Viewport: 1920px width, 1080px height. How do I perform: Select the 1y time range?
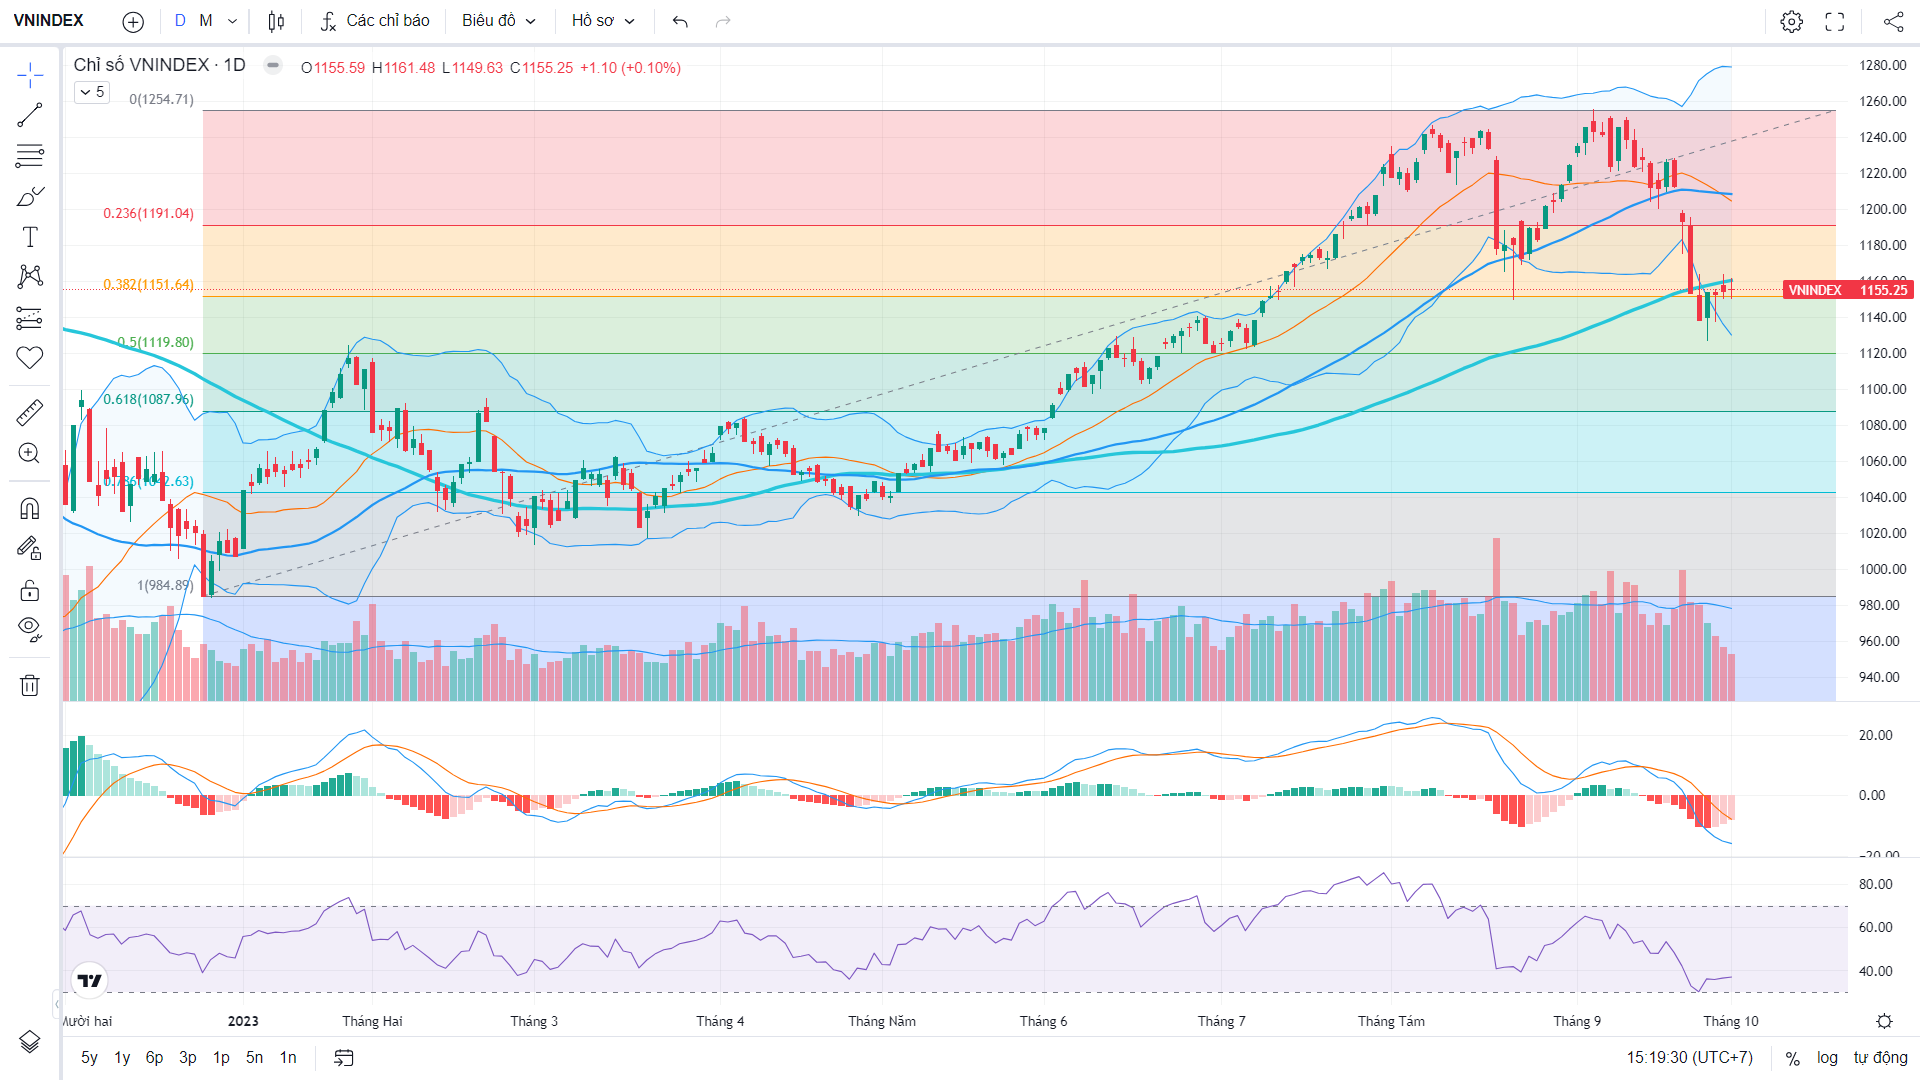coord(122,1058)
